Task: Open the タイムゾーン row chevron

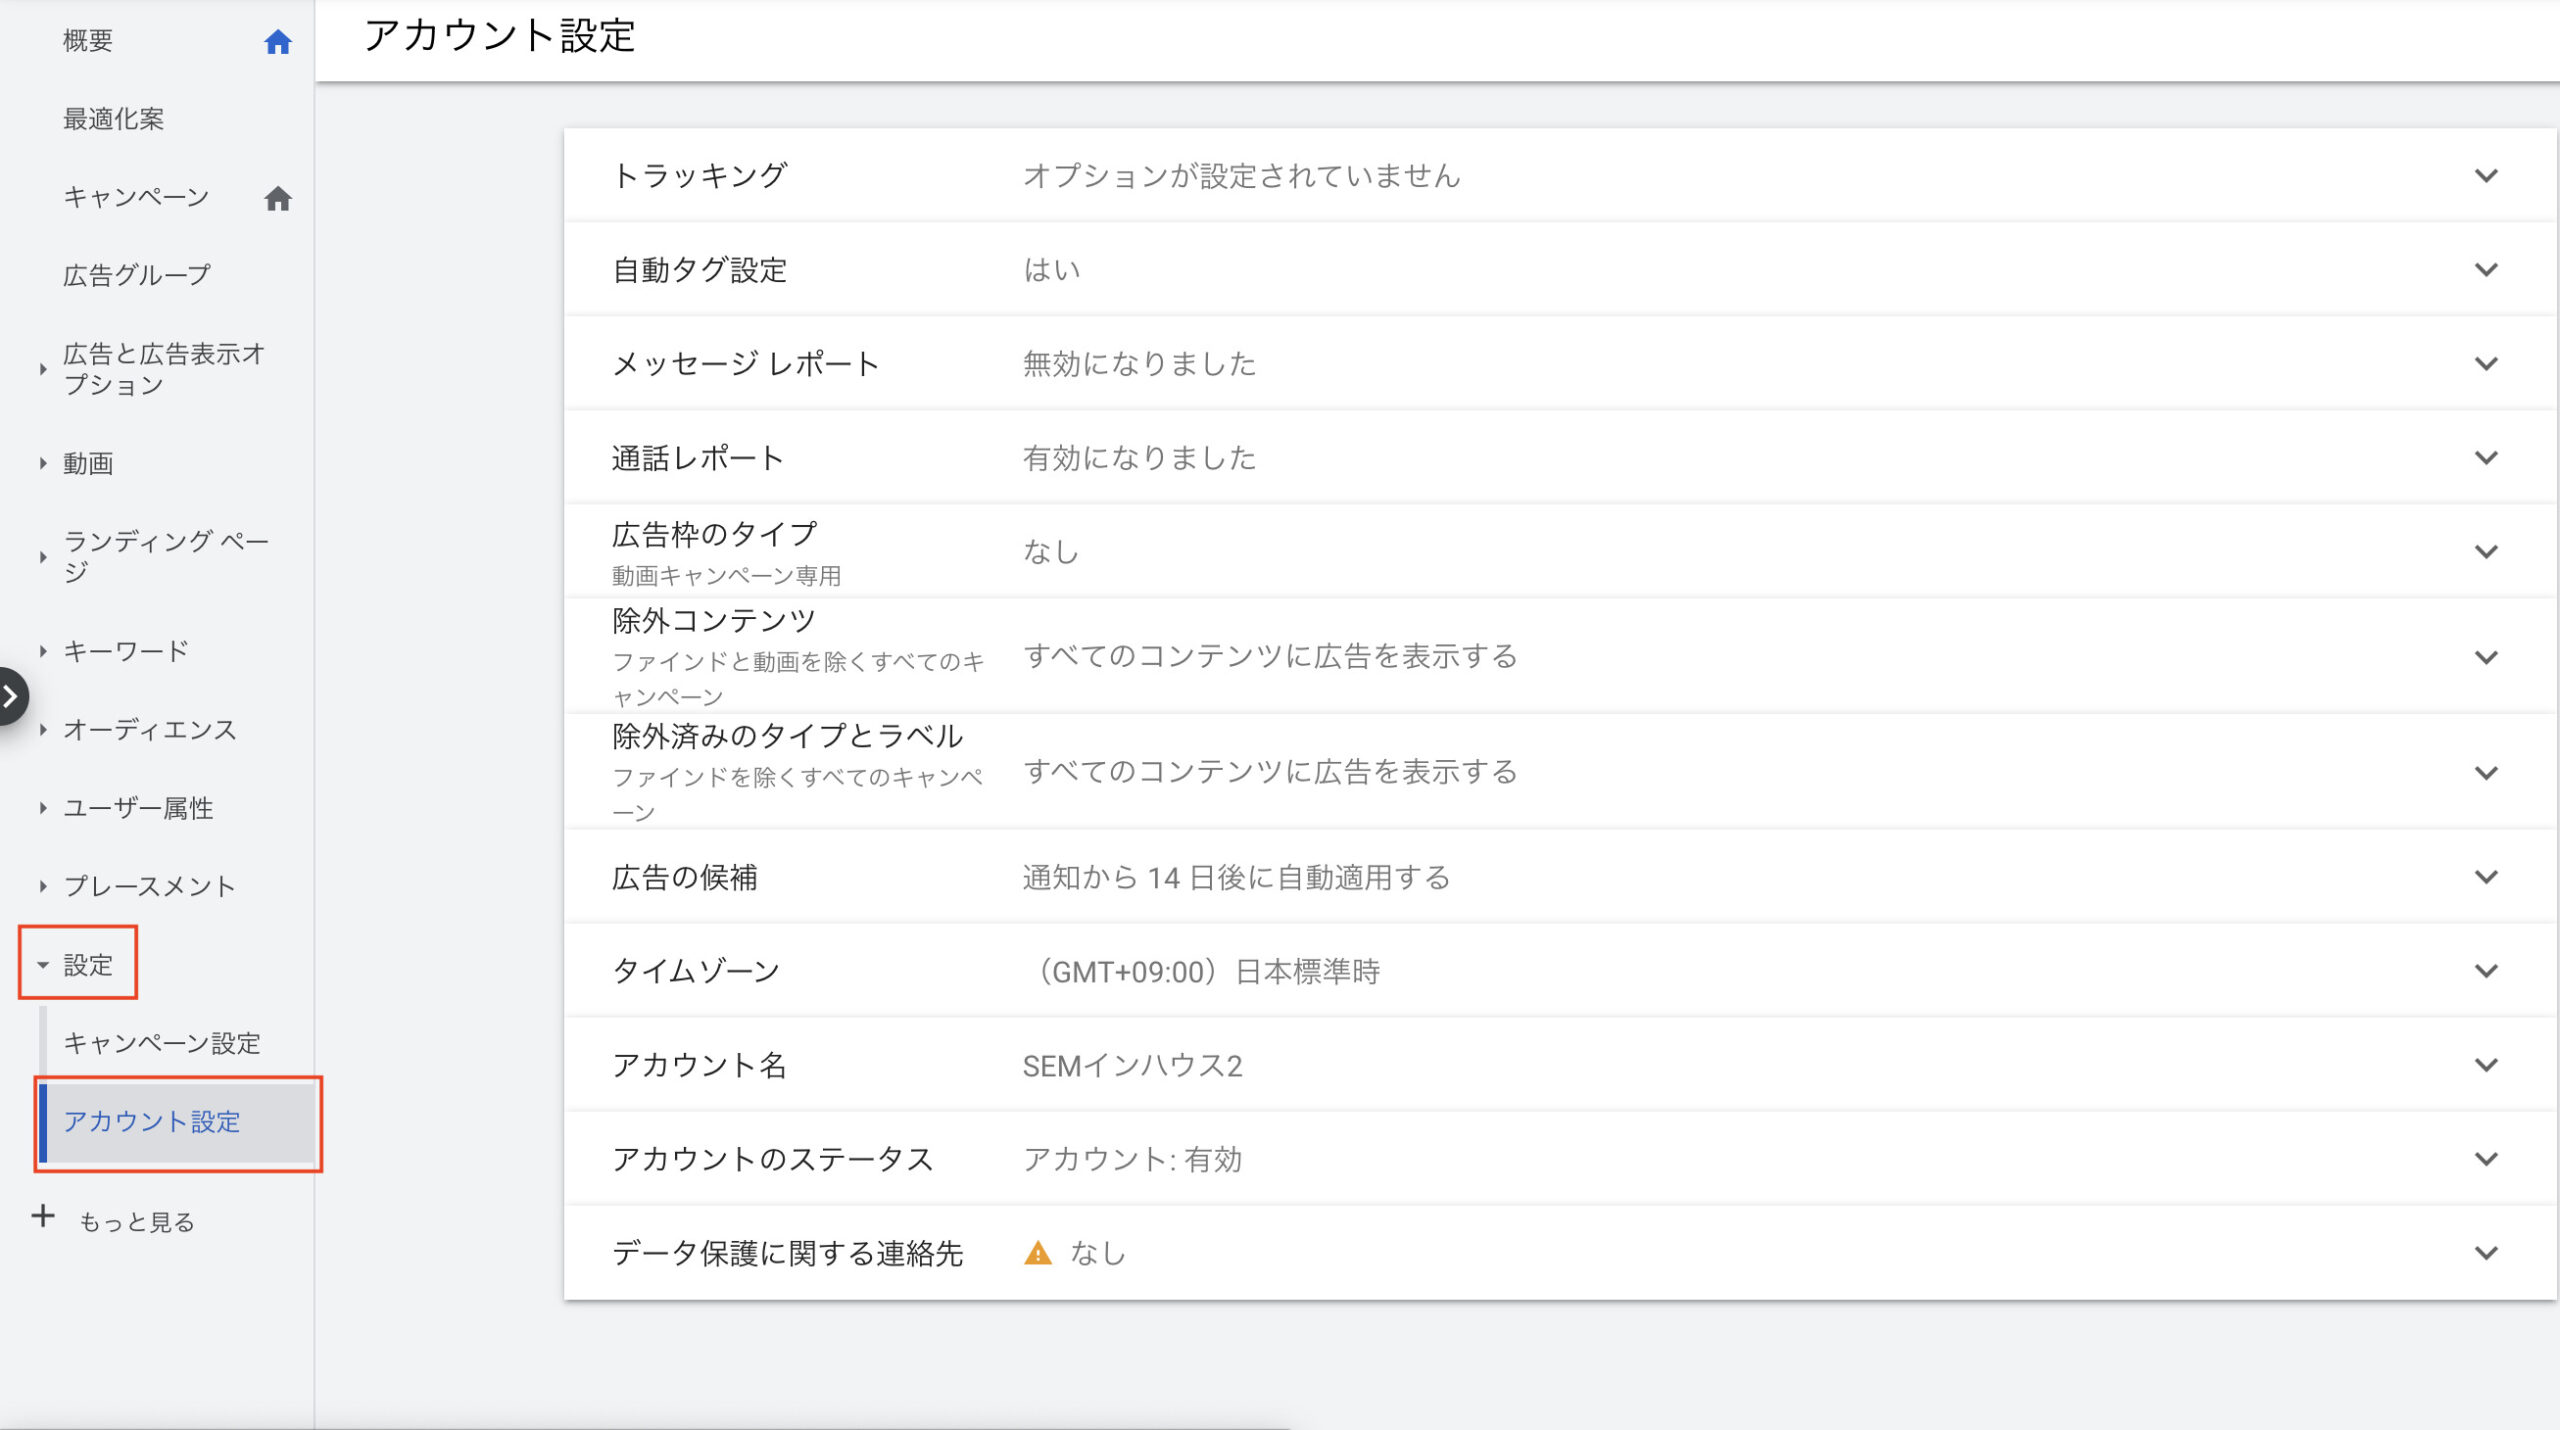Action: 2486,971
